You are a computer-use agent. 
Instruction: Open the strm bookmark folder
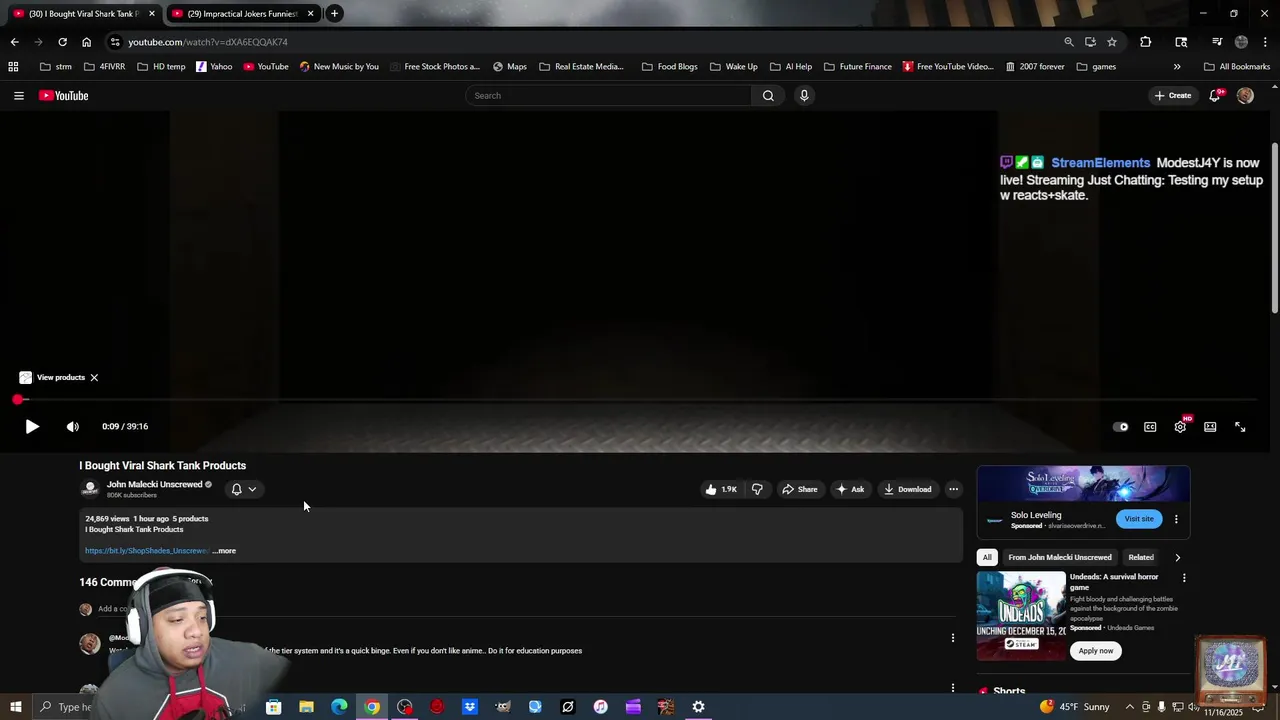click(55, 67)
